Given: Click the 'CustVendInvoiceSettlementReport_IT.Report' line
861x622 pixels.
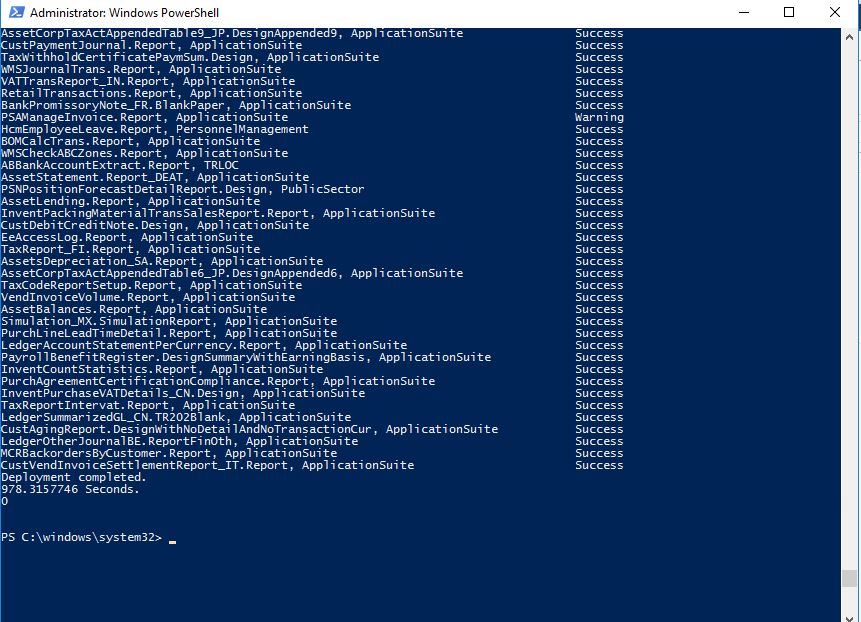Looking at the screenshot, I should pos(208,466).
